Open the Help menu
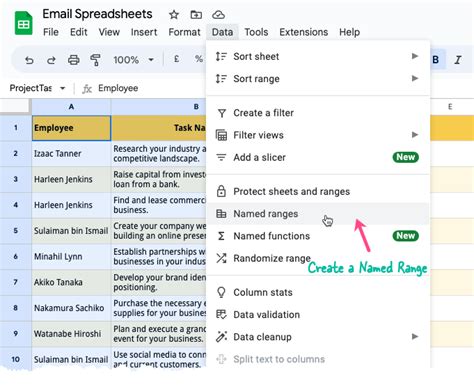474x389 pixels. click(349, 32)
